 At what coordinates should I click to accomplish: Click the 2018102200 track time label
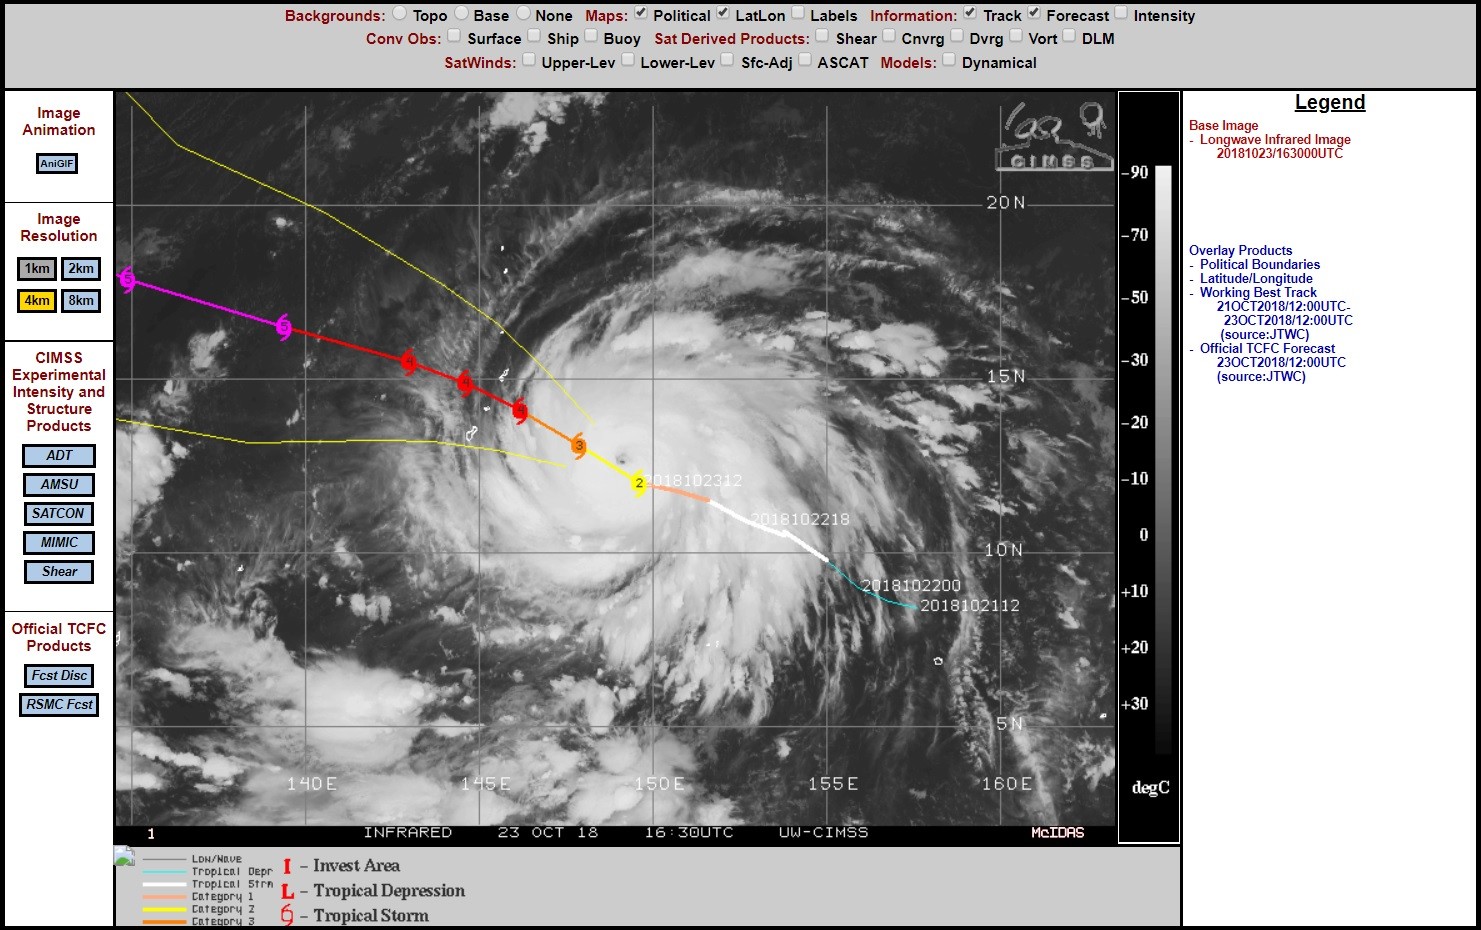coord(911,586)
